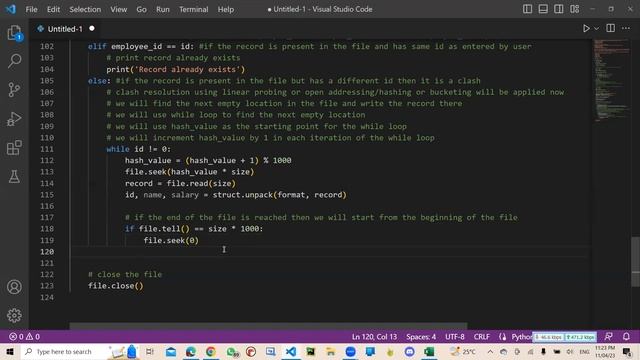Open the Testing flask view

point(14,177)
